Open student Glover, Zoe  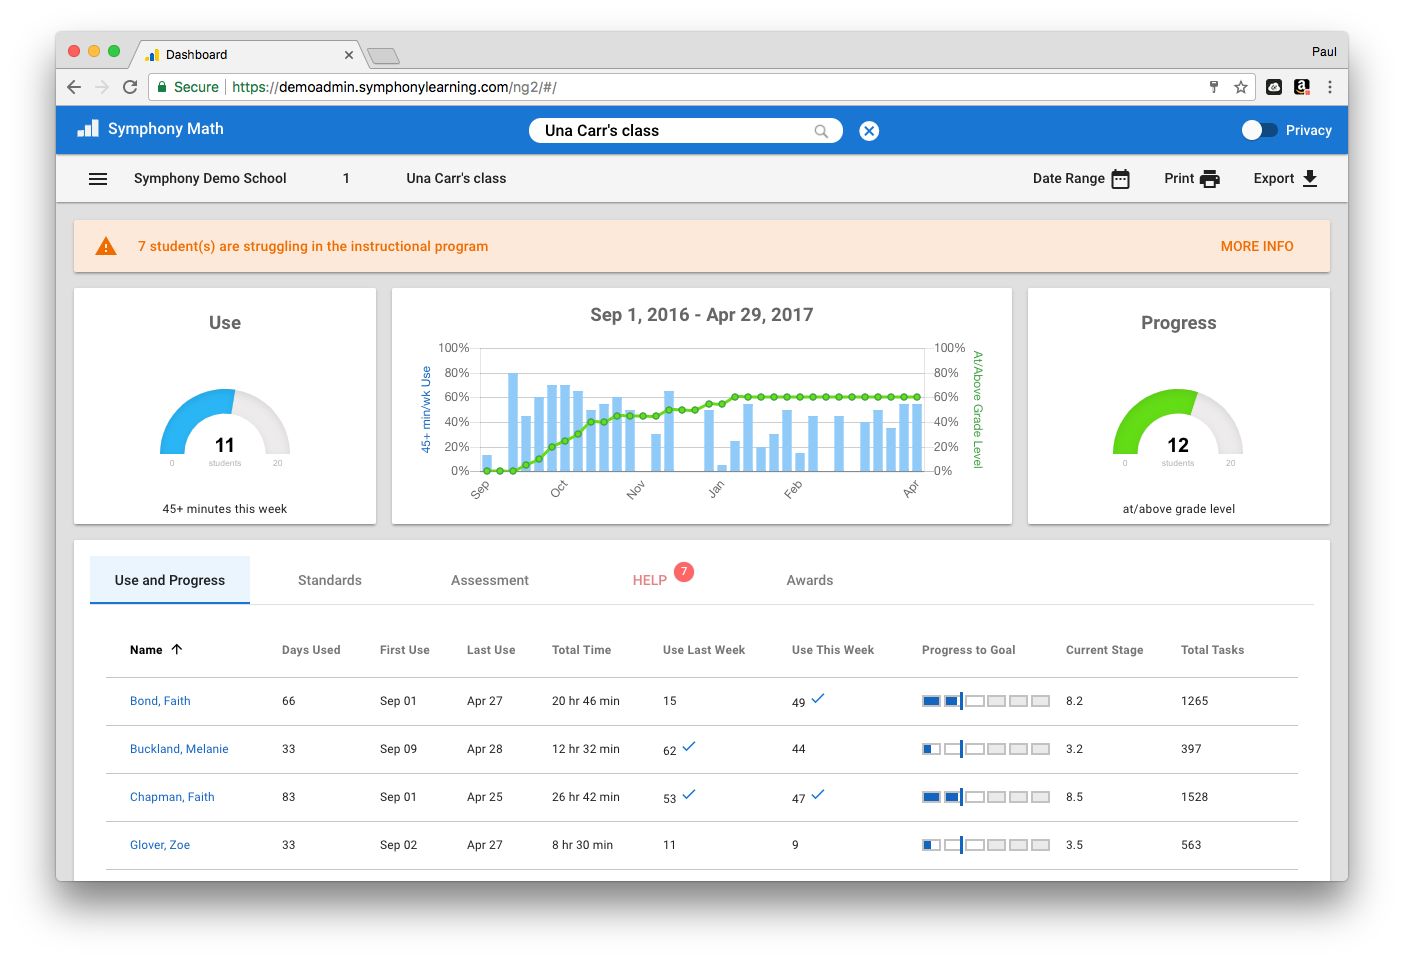pos(160,845)
